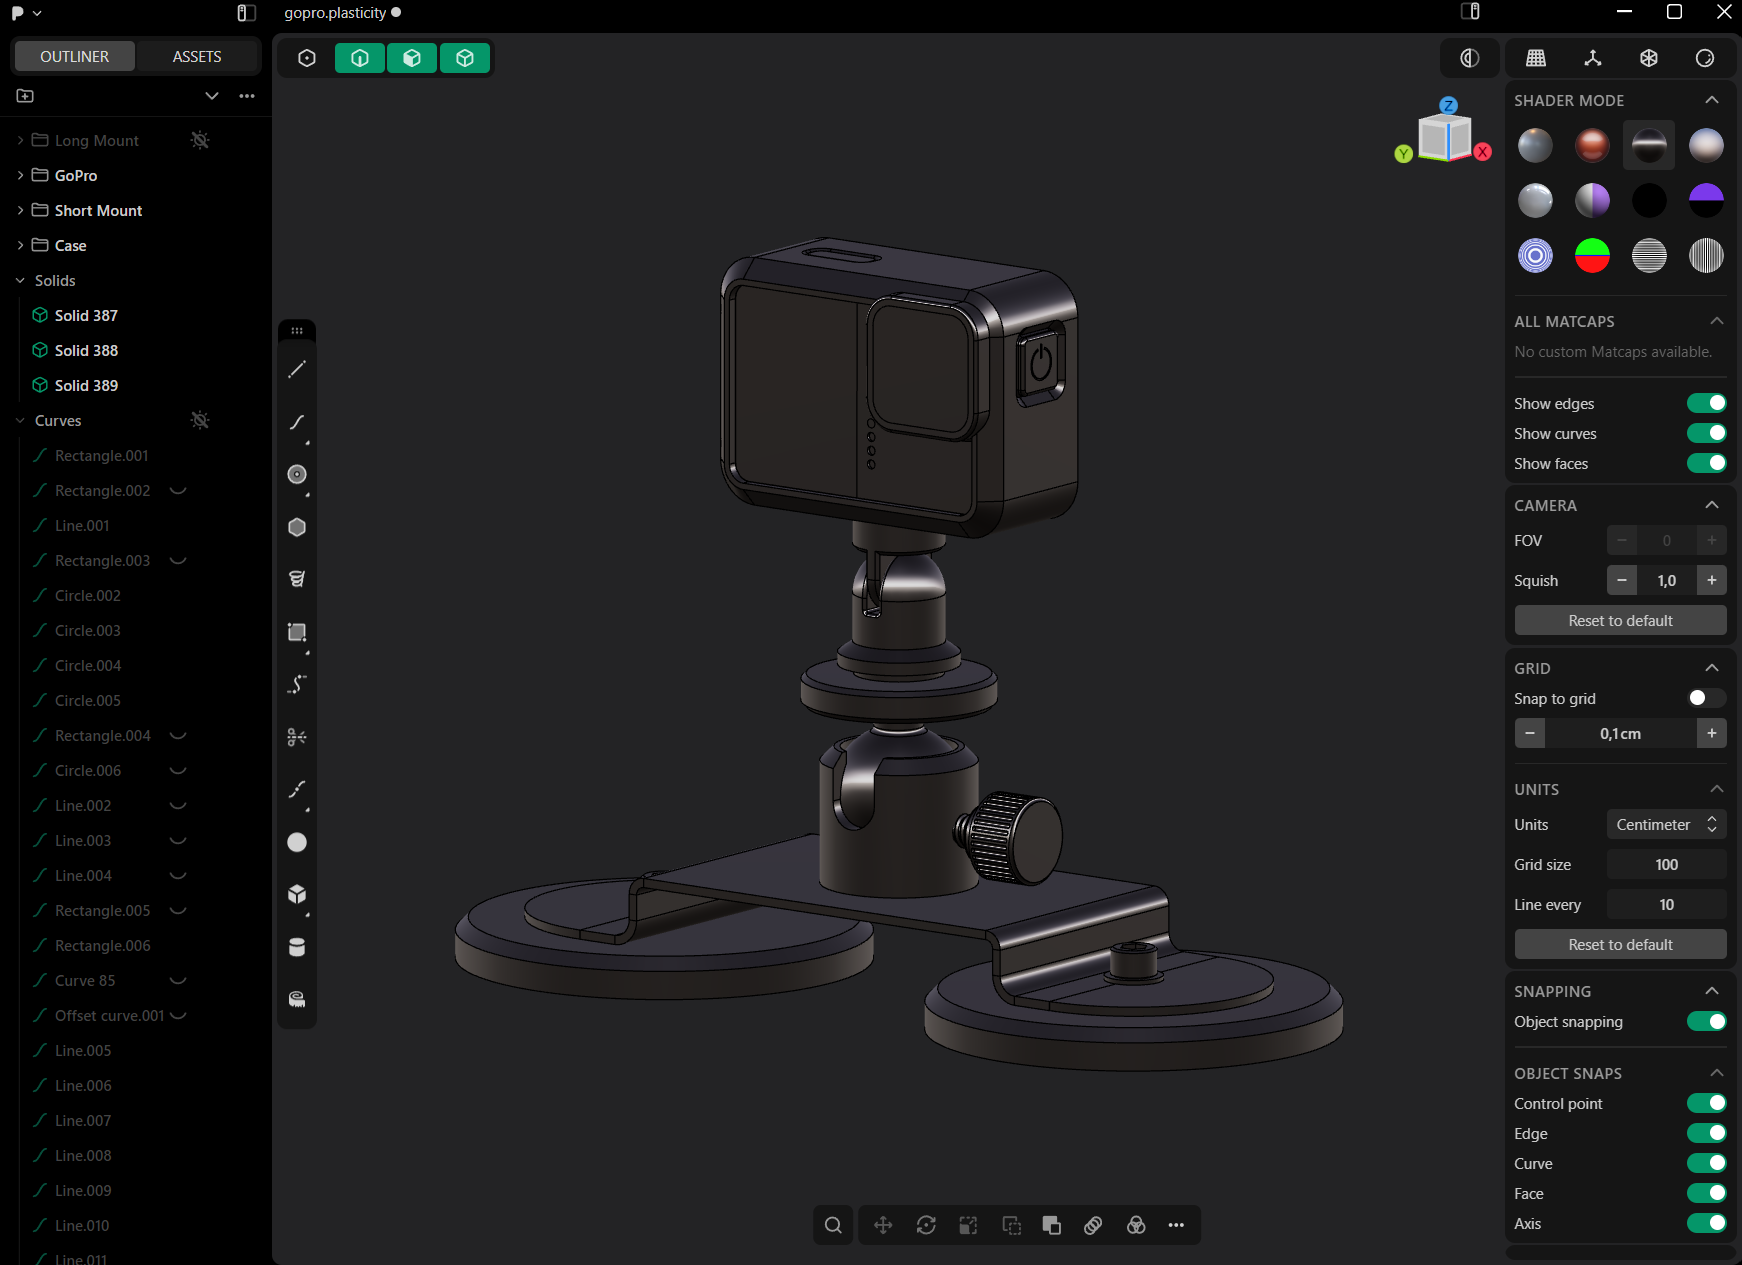Collapse the OBJECT SNAPS section

click(x=1717, y=1073)
